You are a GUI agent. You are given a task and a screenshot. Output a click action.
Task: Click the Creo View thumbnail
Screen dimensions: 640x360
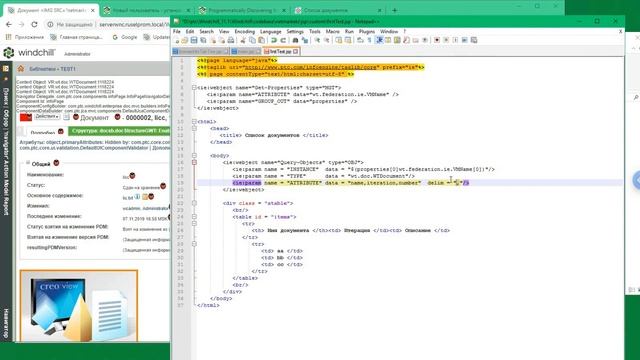[79, 305]
